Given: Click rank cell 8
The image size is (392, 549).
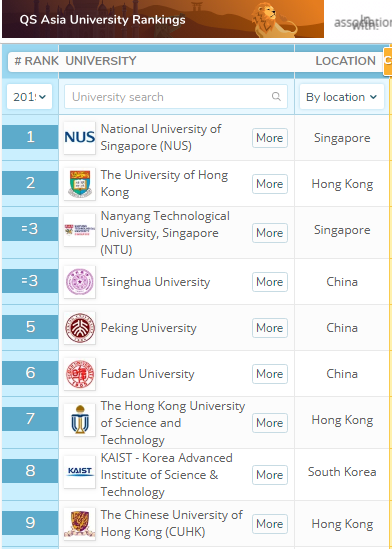Looking at the screenshot, I should 30,471.
